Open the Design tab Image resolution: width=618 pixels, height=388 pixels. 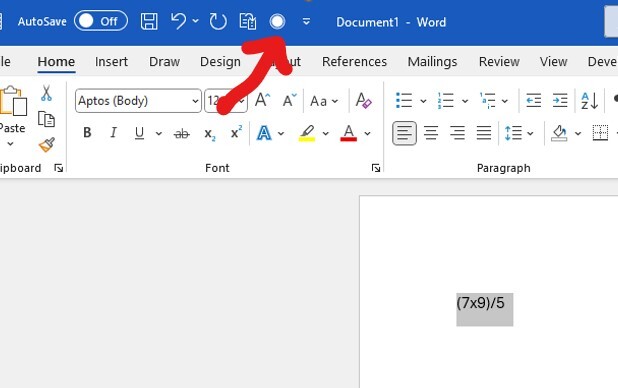[220, 62]
